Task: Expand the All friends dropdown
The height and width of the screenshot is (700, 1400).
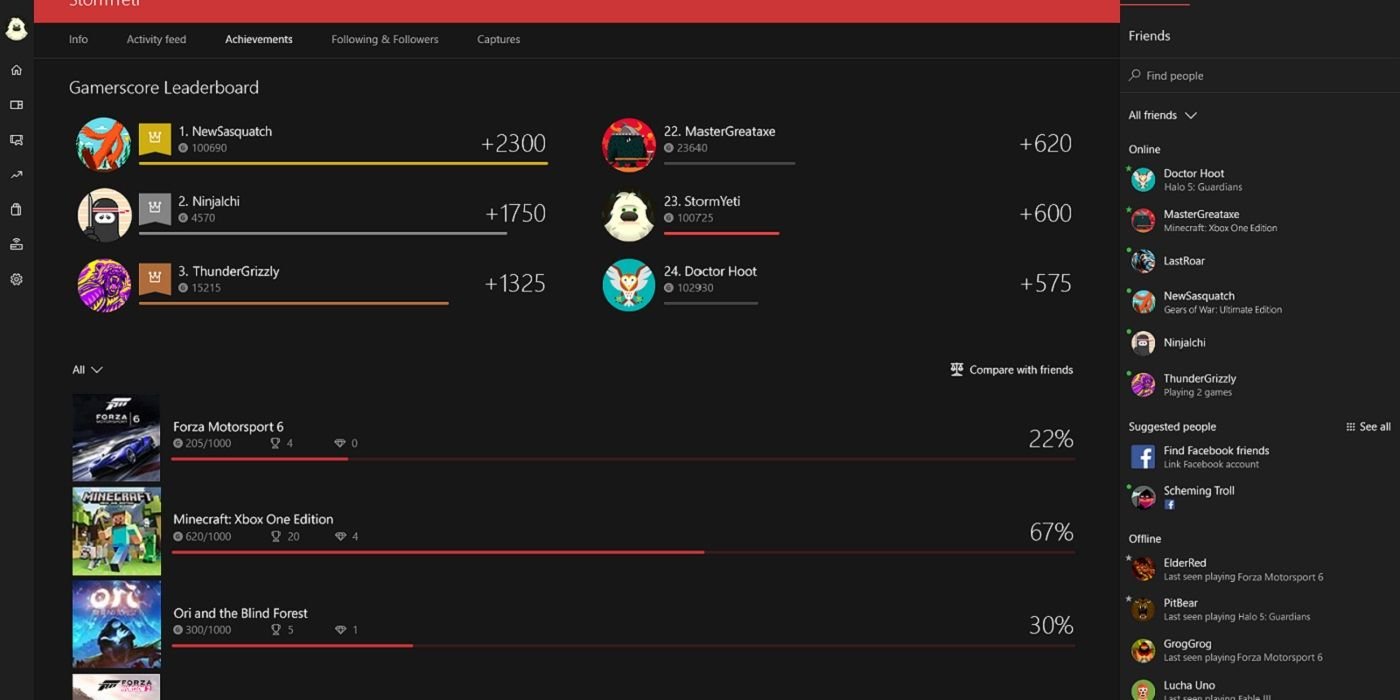Action: pos(1162,115)
